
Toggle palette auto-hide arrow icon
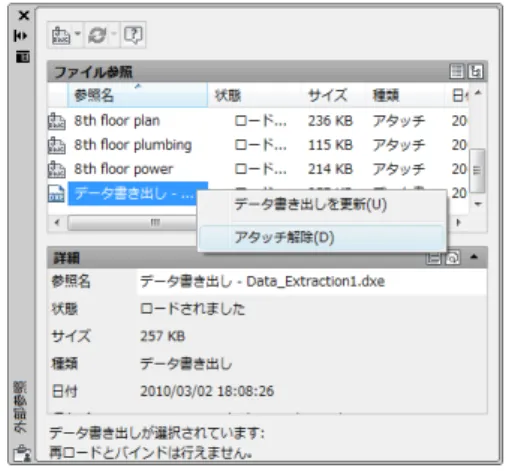coord(21,35)
